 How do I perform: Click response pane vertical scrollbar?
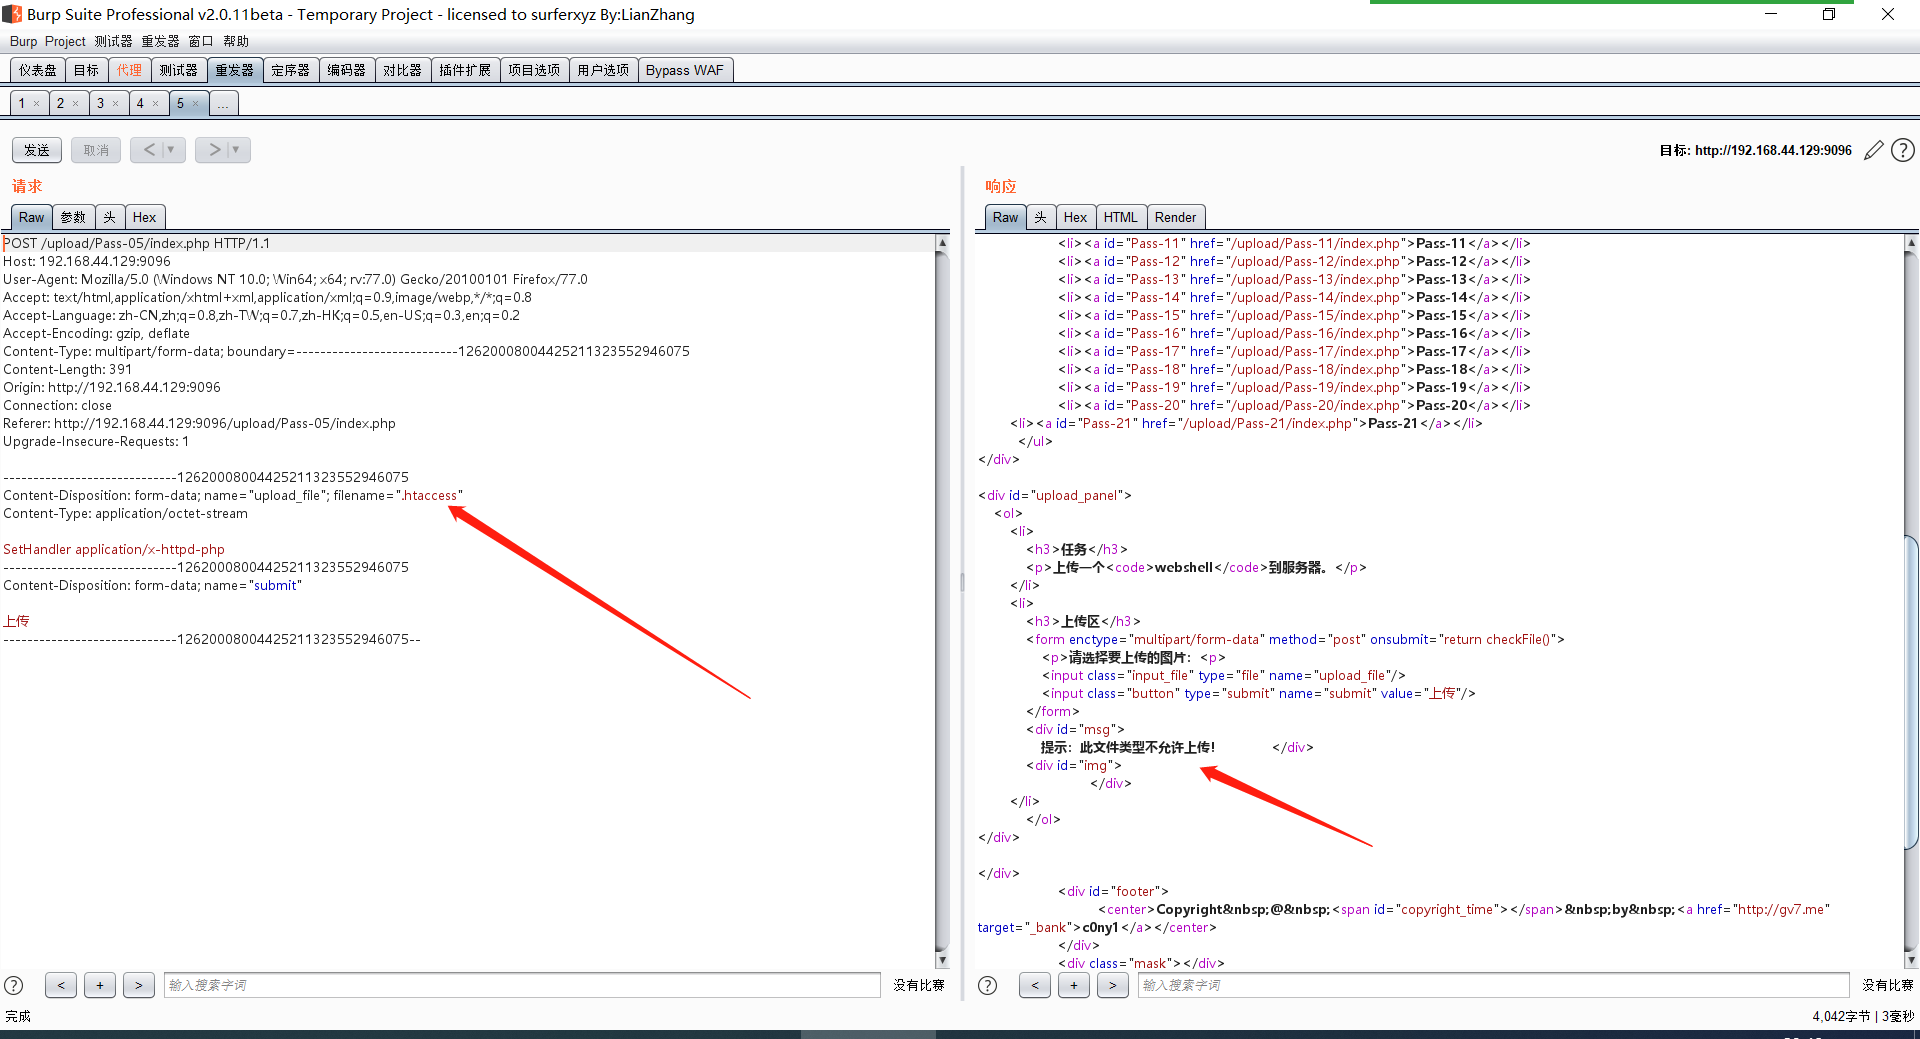pos(1912,690)
